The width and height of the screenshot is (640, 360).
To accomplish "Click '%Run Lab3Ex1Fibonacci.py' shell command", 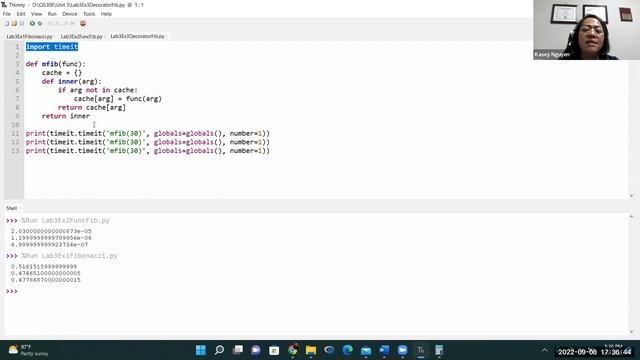I will click(x=69, y=256).
